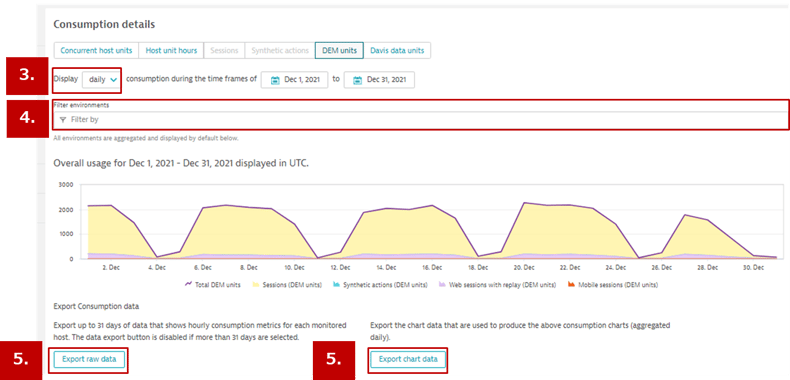The width and height of the screenshot is (790, 380).
Task: Click the Sessions tab
Action: click(x=224, y=50)
